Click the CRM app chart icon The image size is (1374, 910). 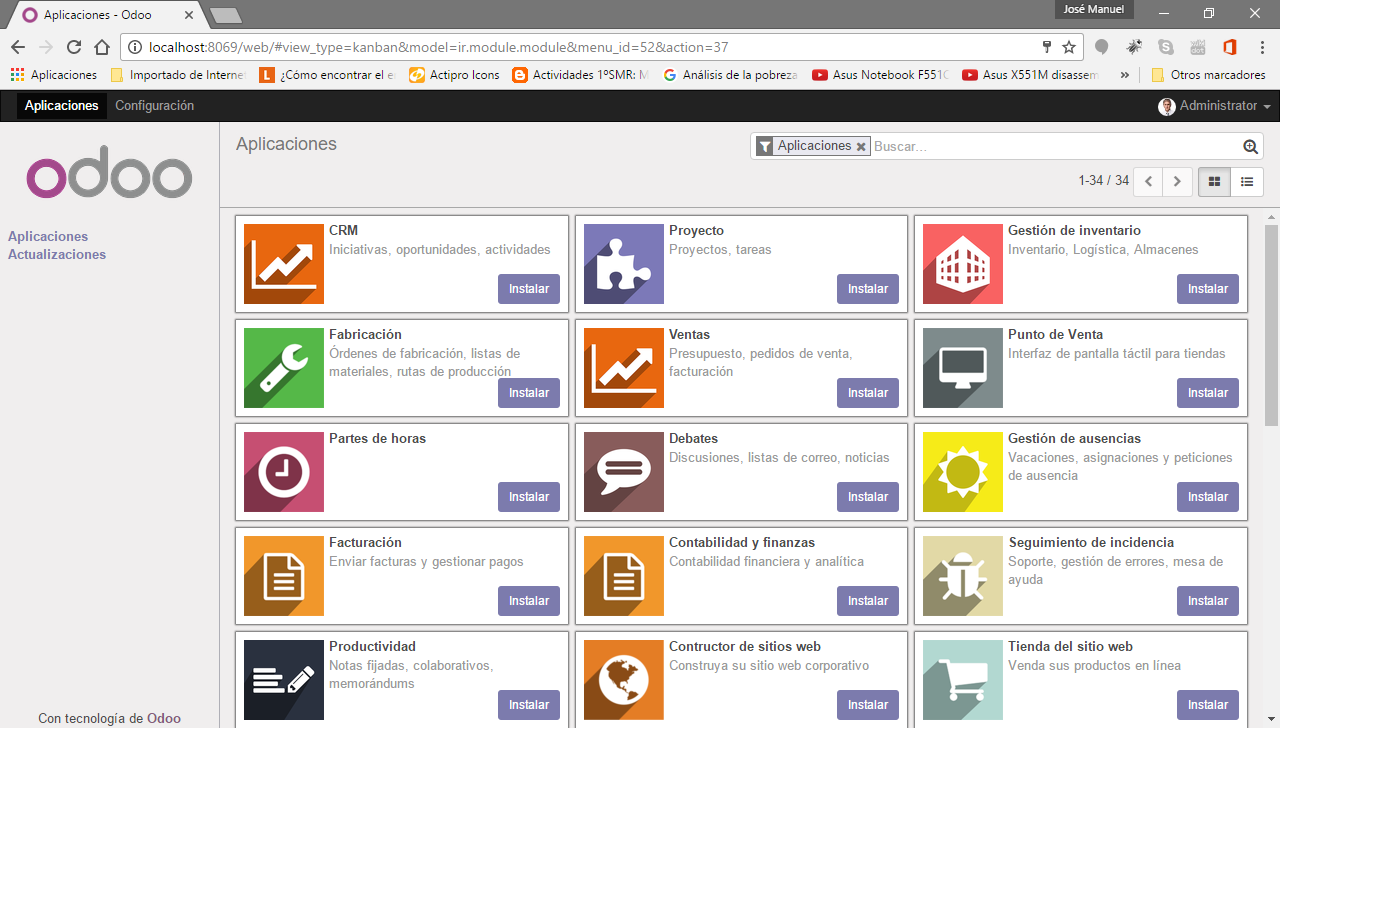click(x=284, y=264)
